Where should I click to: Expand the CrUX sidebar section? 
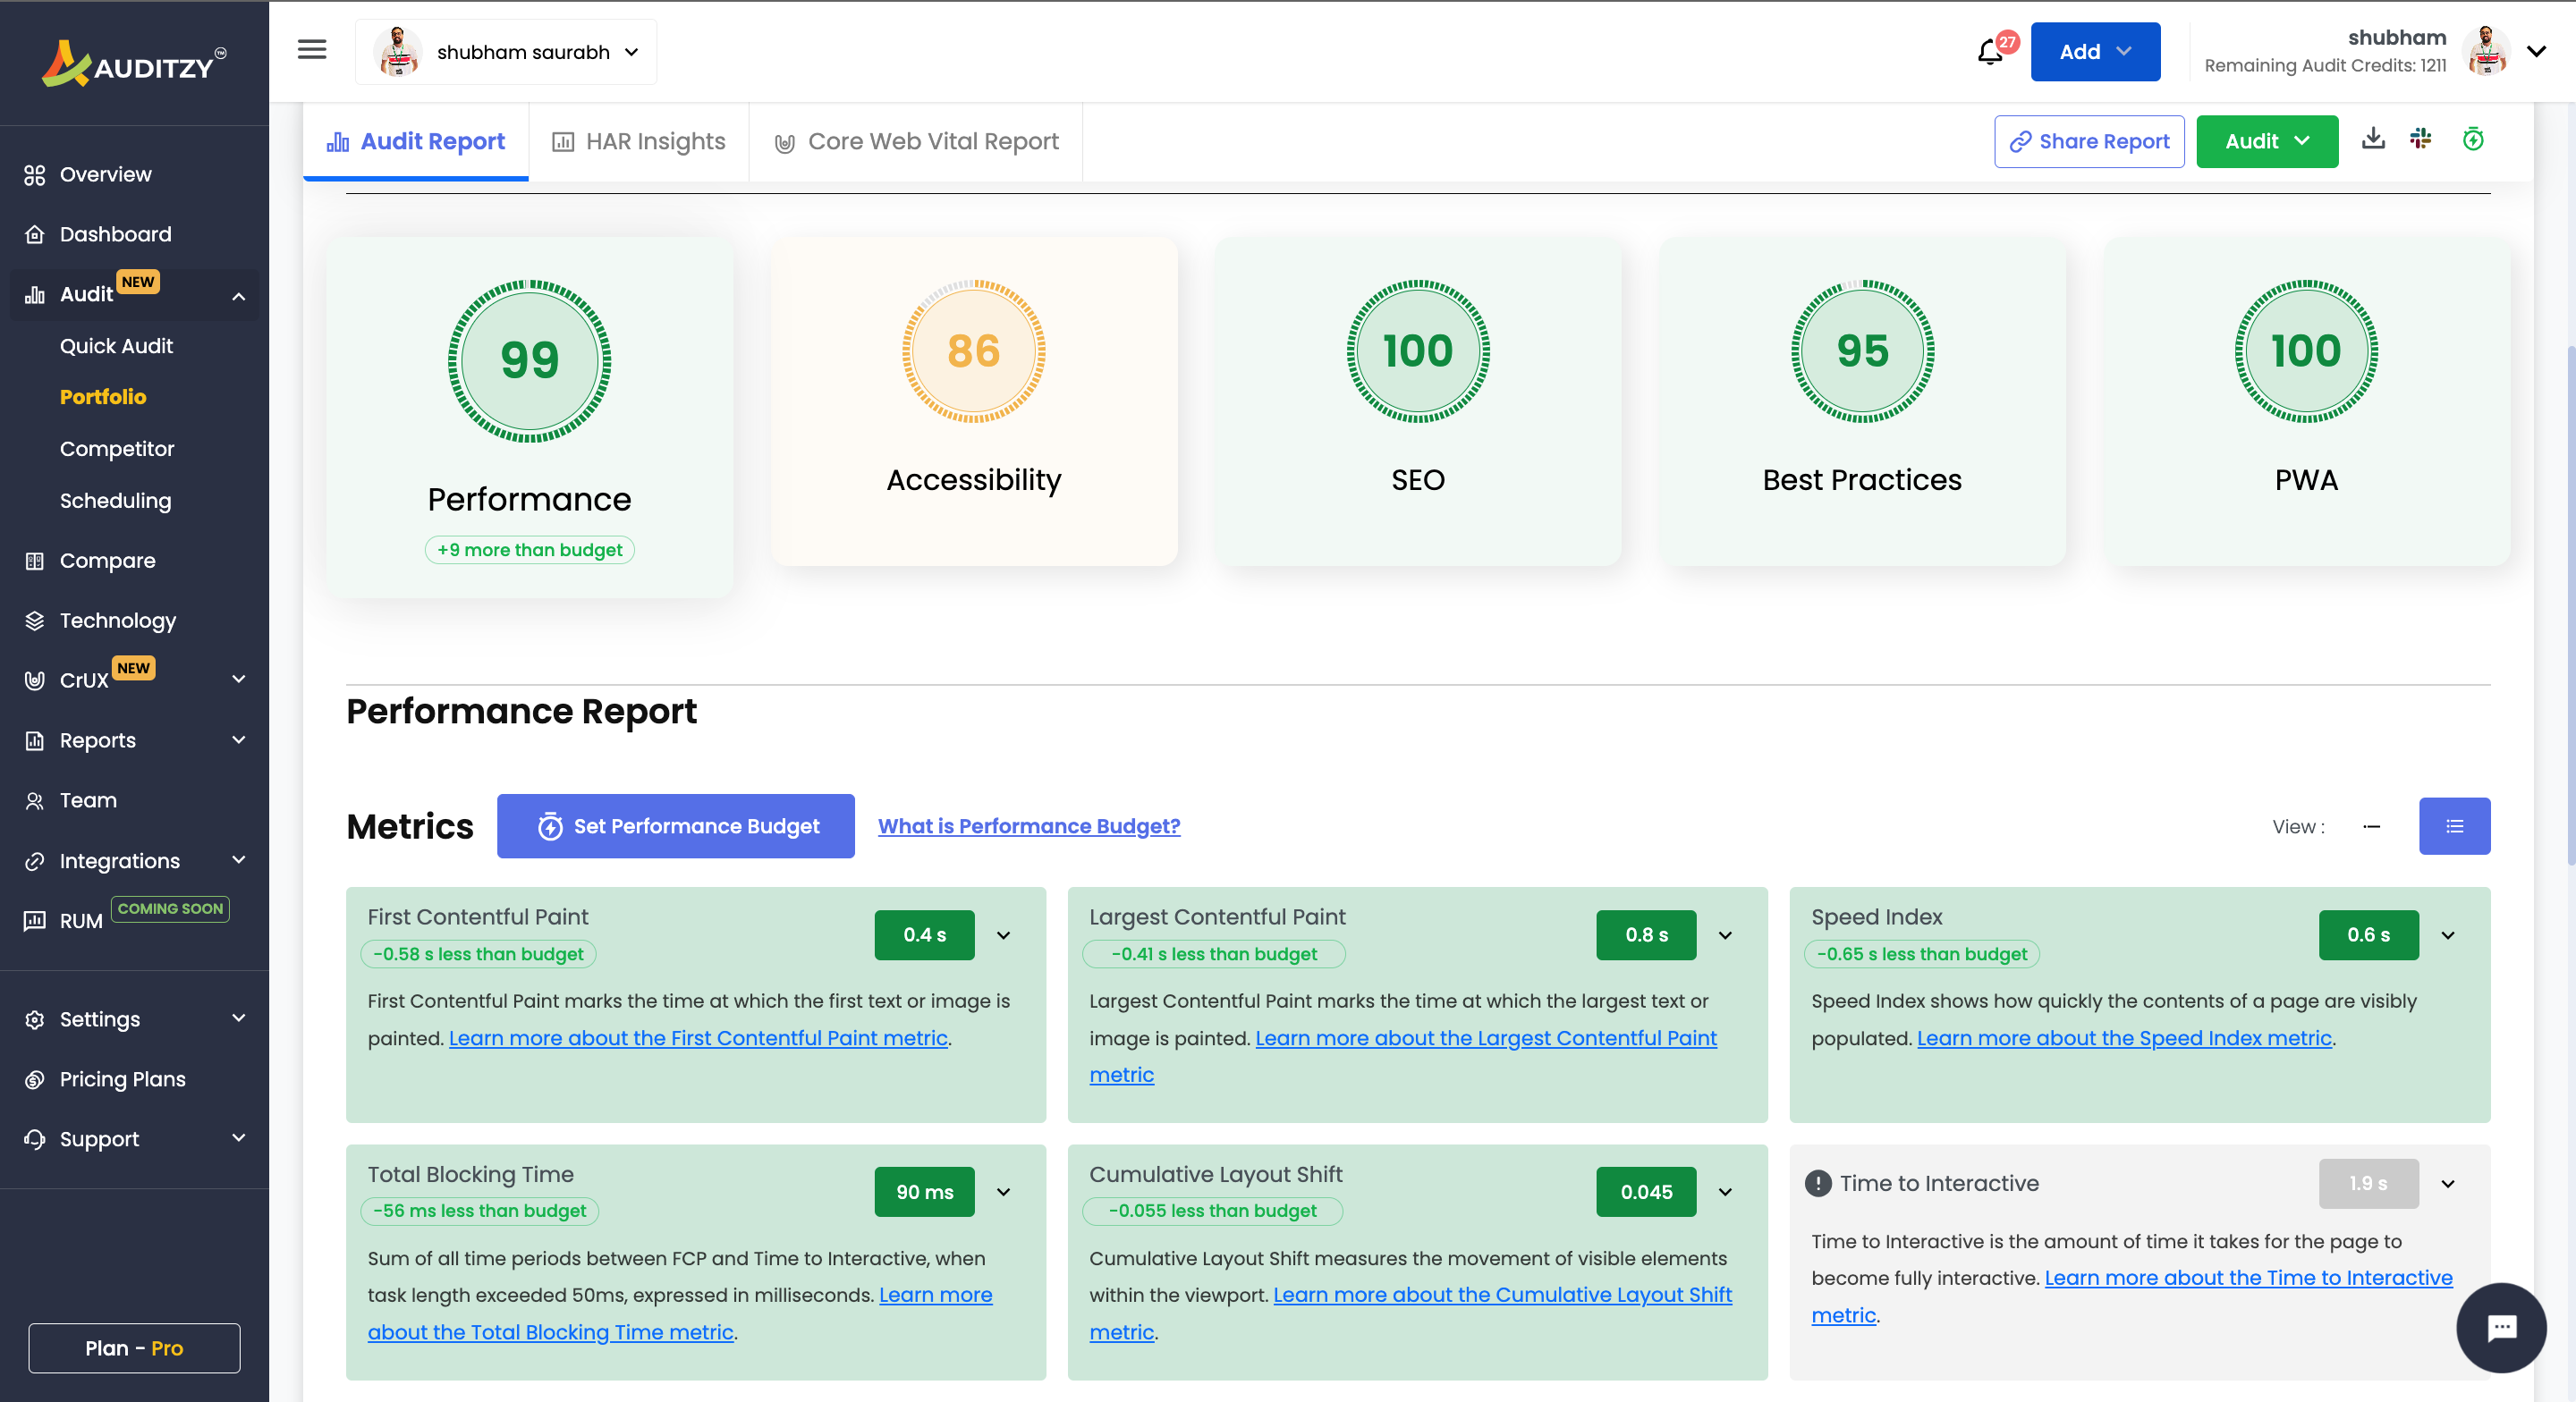pyautogui.click(x=238, y=680)
